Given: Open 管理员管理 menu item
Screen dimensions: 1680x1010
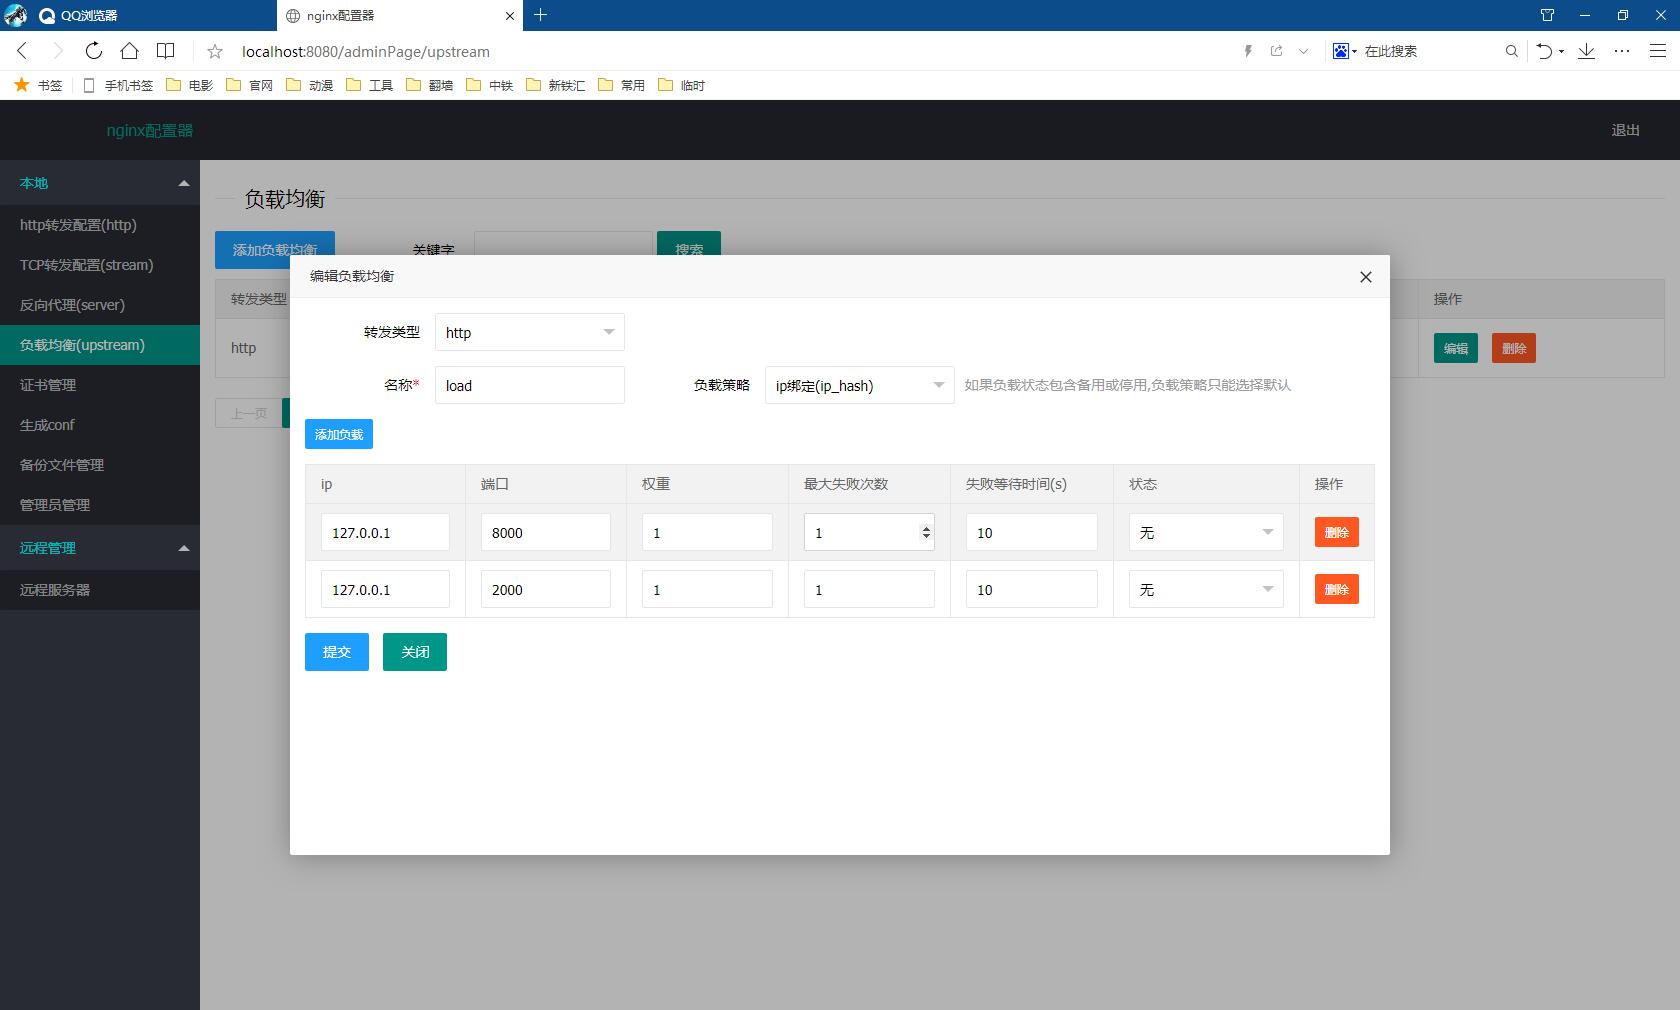Looking at the screenshot, I should (100, 505).
